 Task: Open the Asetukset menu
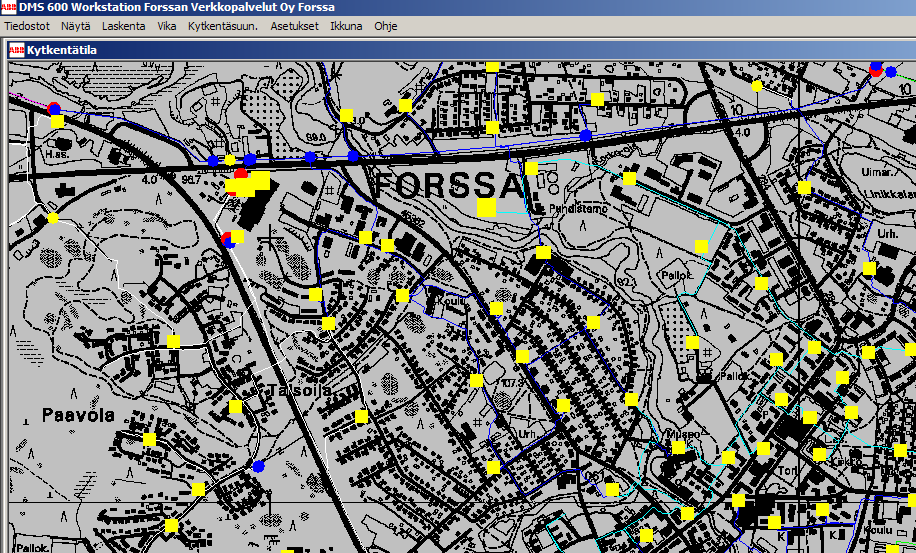pyautogui.click(x=294, y=26)
